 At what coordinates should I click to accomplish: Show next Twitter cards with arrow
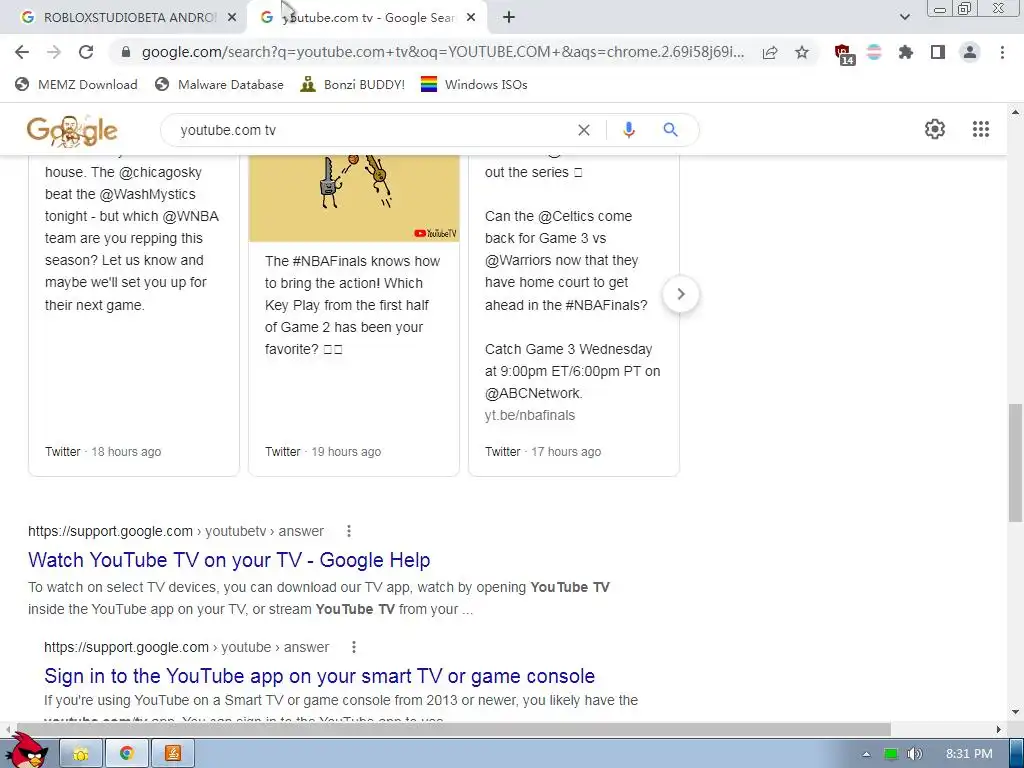point(680,295)
